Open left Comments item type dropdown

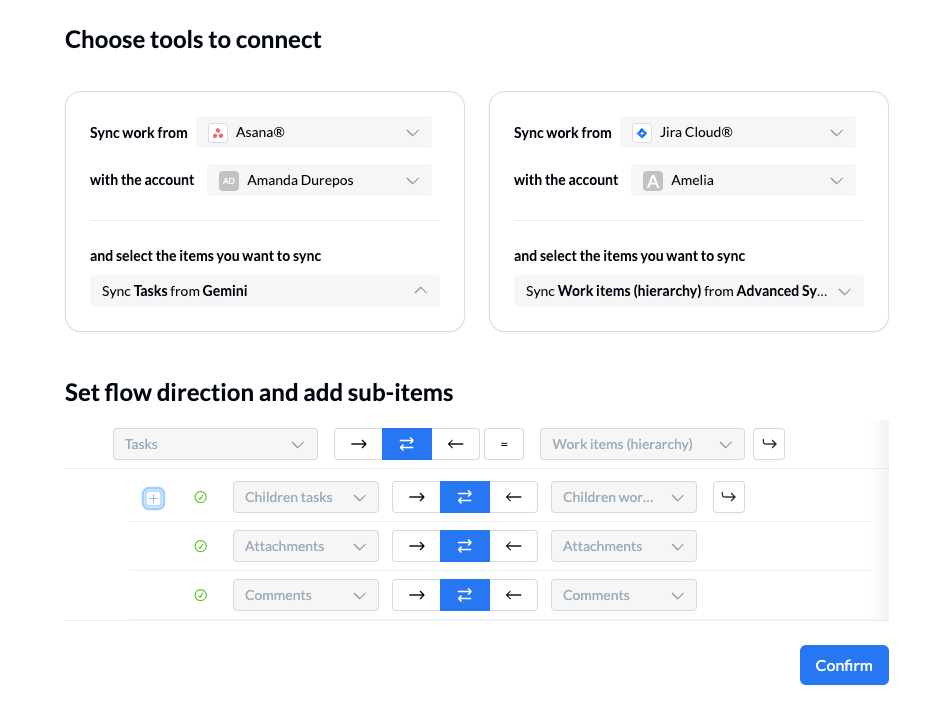tap(305, 595)
